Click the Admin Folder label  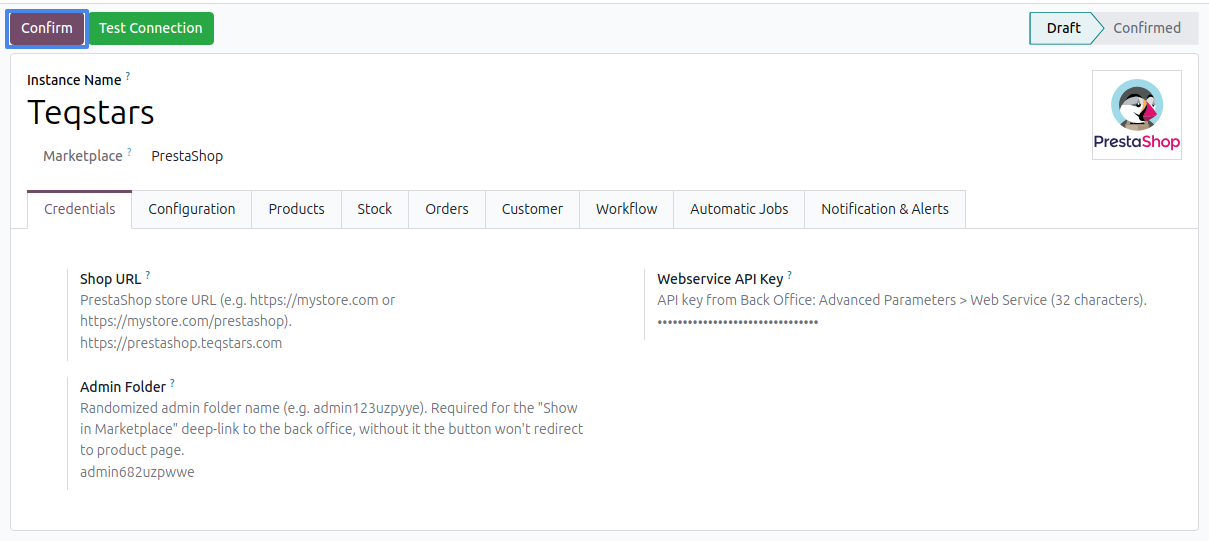(123, 386)
